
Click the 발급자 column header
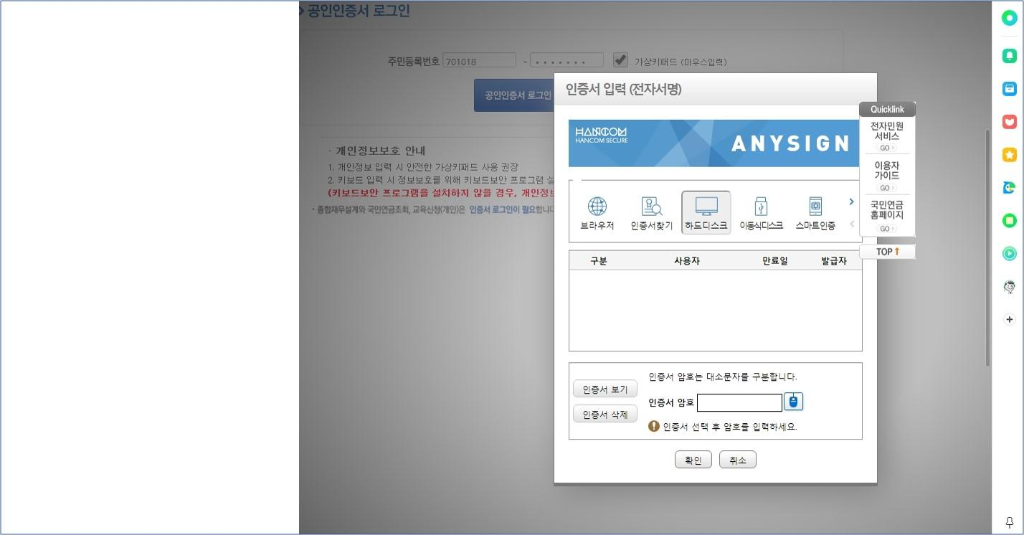point(834,261)
